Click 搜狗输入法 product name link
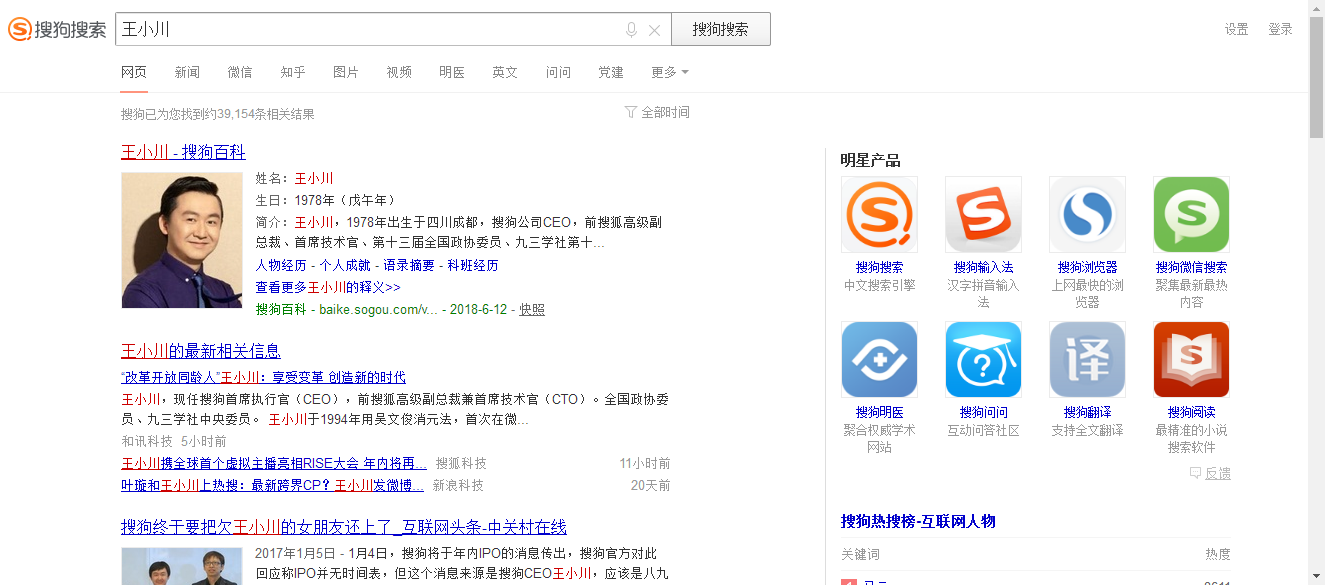Image resolution: width=1325 pixels, height=585 pixels. click(x=983, y=268)
